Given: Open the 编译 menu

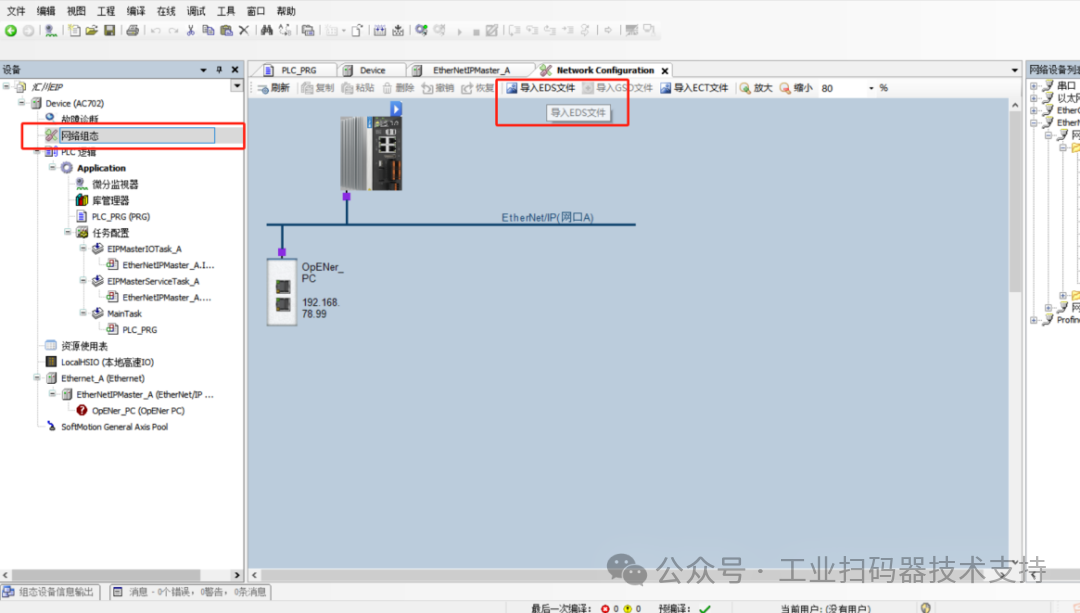Looking at the screenshot, I should (136, 11).
